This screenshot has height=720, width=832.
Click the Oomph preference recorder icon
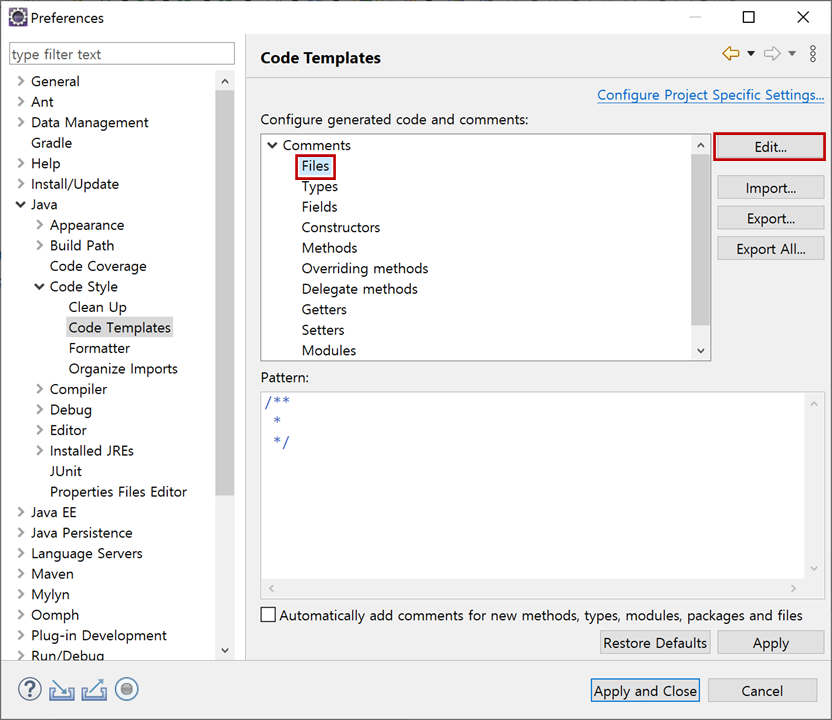tap(126, 689)
